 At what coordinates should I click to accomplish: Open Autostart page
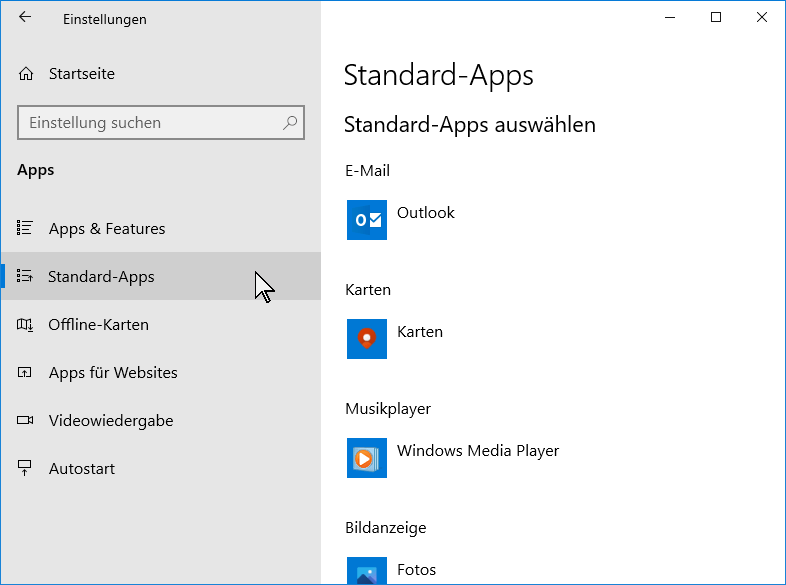(x=161, y=468)
